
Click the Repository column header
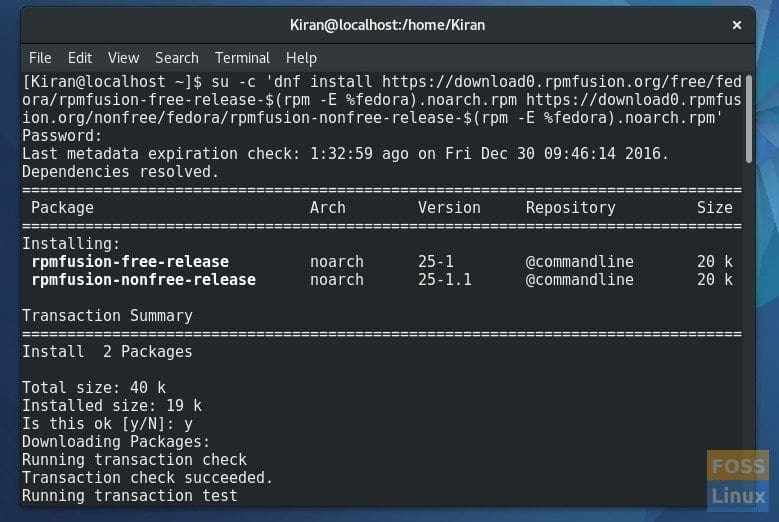coord(571,208)
